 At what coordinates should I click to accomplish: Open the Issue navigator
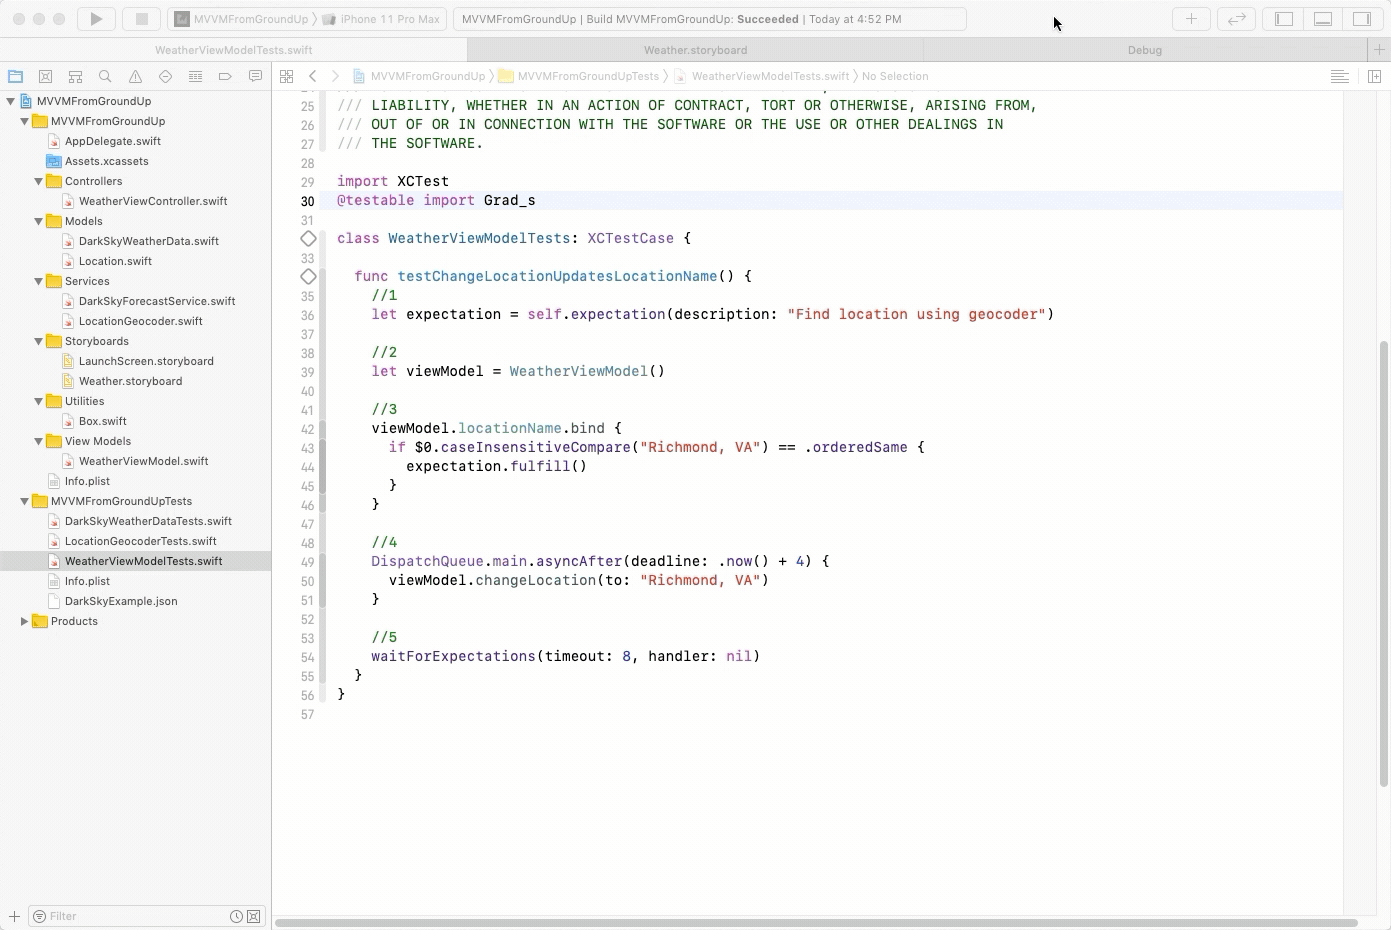click(x=135, y=76)
